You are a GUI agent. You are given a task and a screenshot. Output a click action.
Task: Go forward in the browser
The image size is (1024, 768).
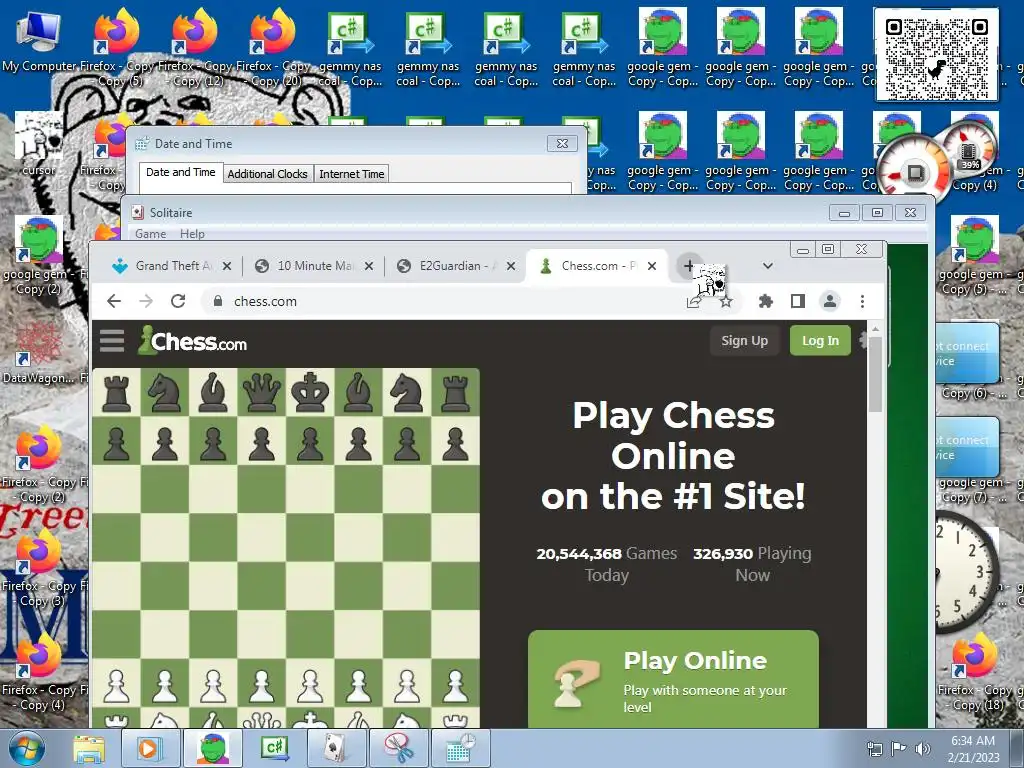pos(146,301)
